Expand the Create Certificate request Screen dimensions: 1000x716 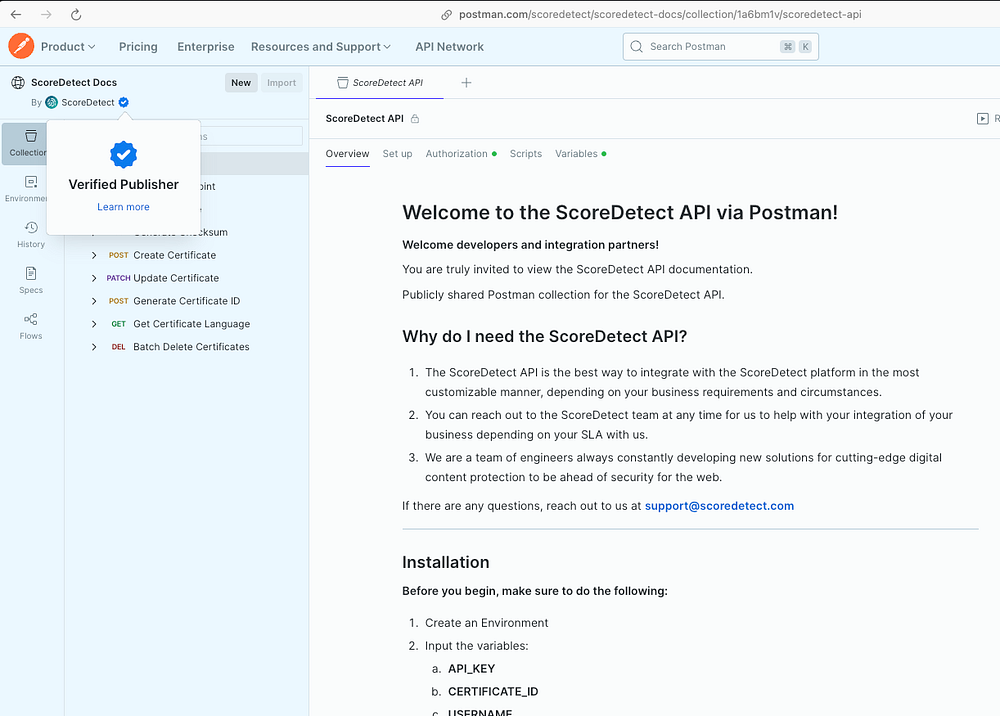tap(94, 255)
